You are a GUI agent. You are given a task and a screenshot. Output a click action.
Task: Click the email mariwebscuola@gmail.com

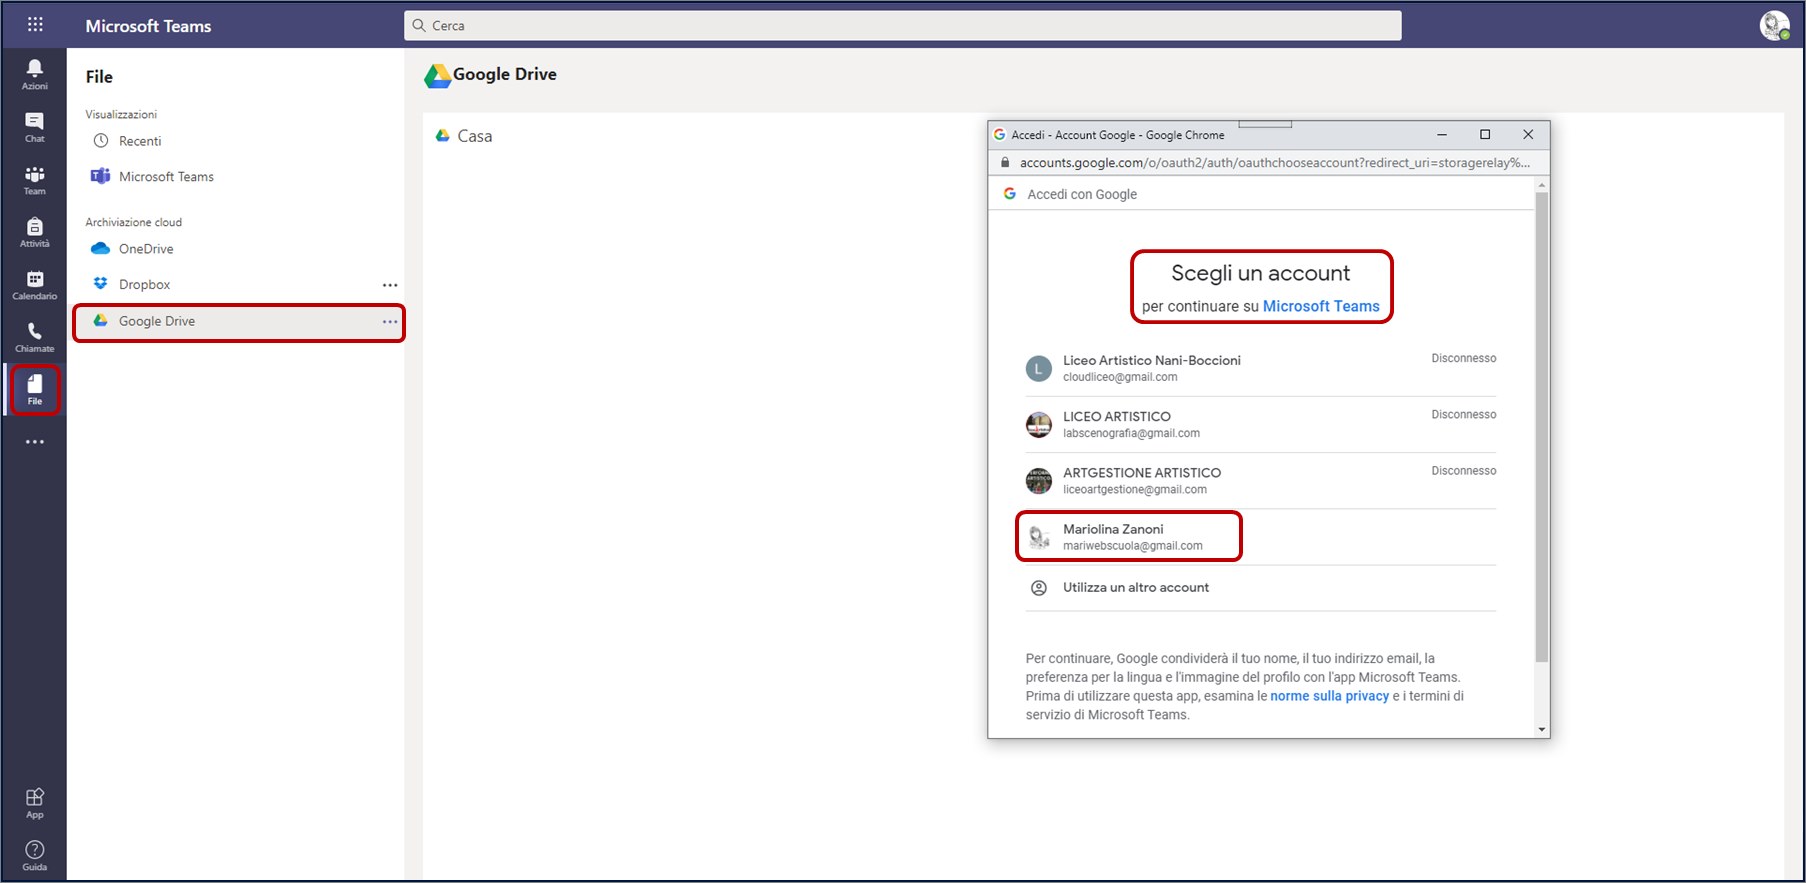coord(1133,546)
